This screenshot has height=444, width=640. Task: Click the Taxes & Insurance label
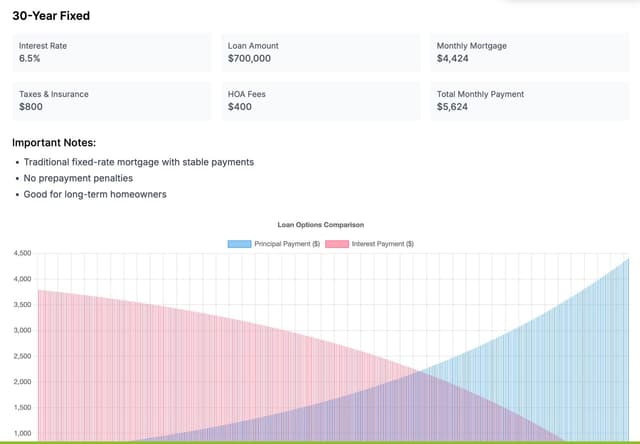(x=53, y=94)
